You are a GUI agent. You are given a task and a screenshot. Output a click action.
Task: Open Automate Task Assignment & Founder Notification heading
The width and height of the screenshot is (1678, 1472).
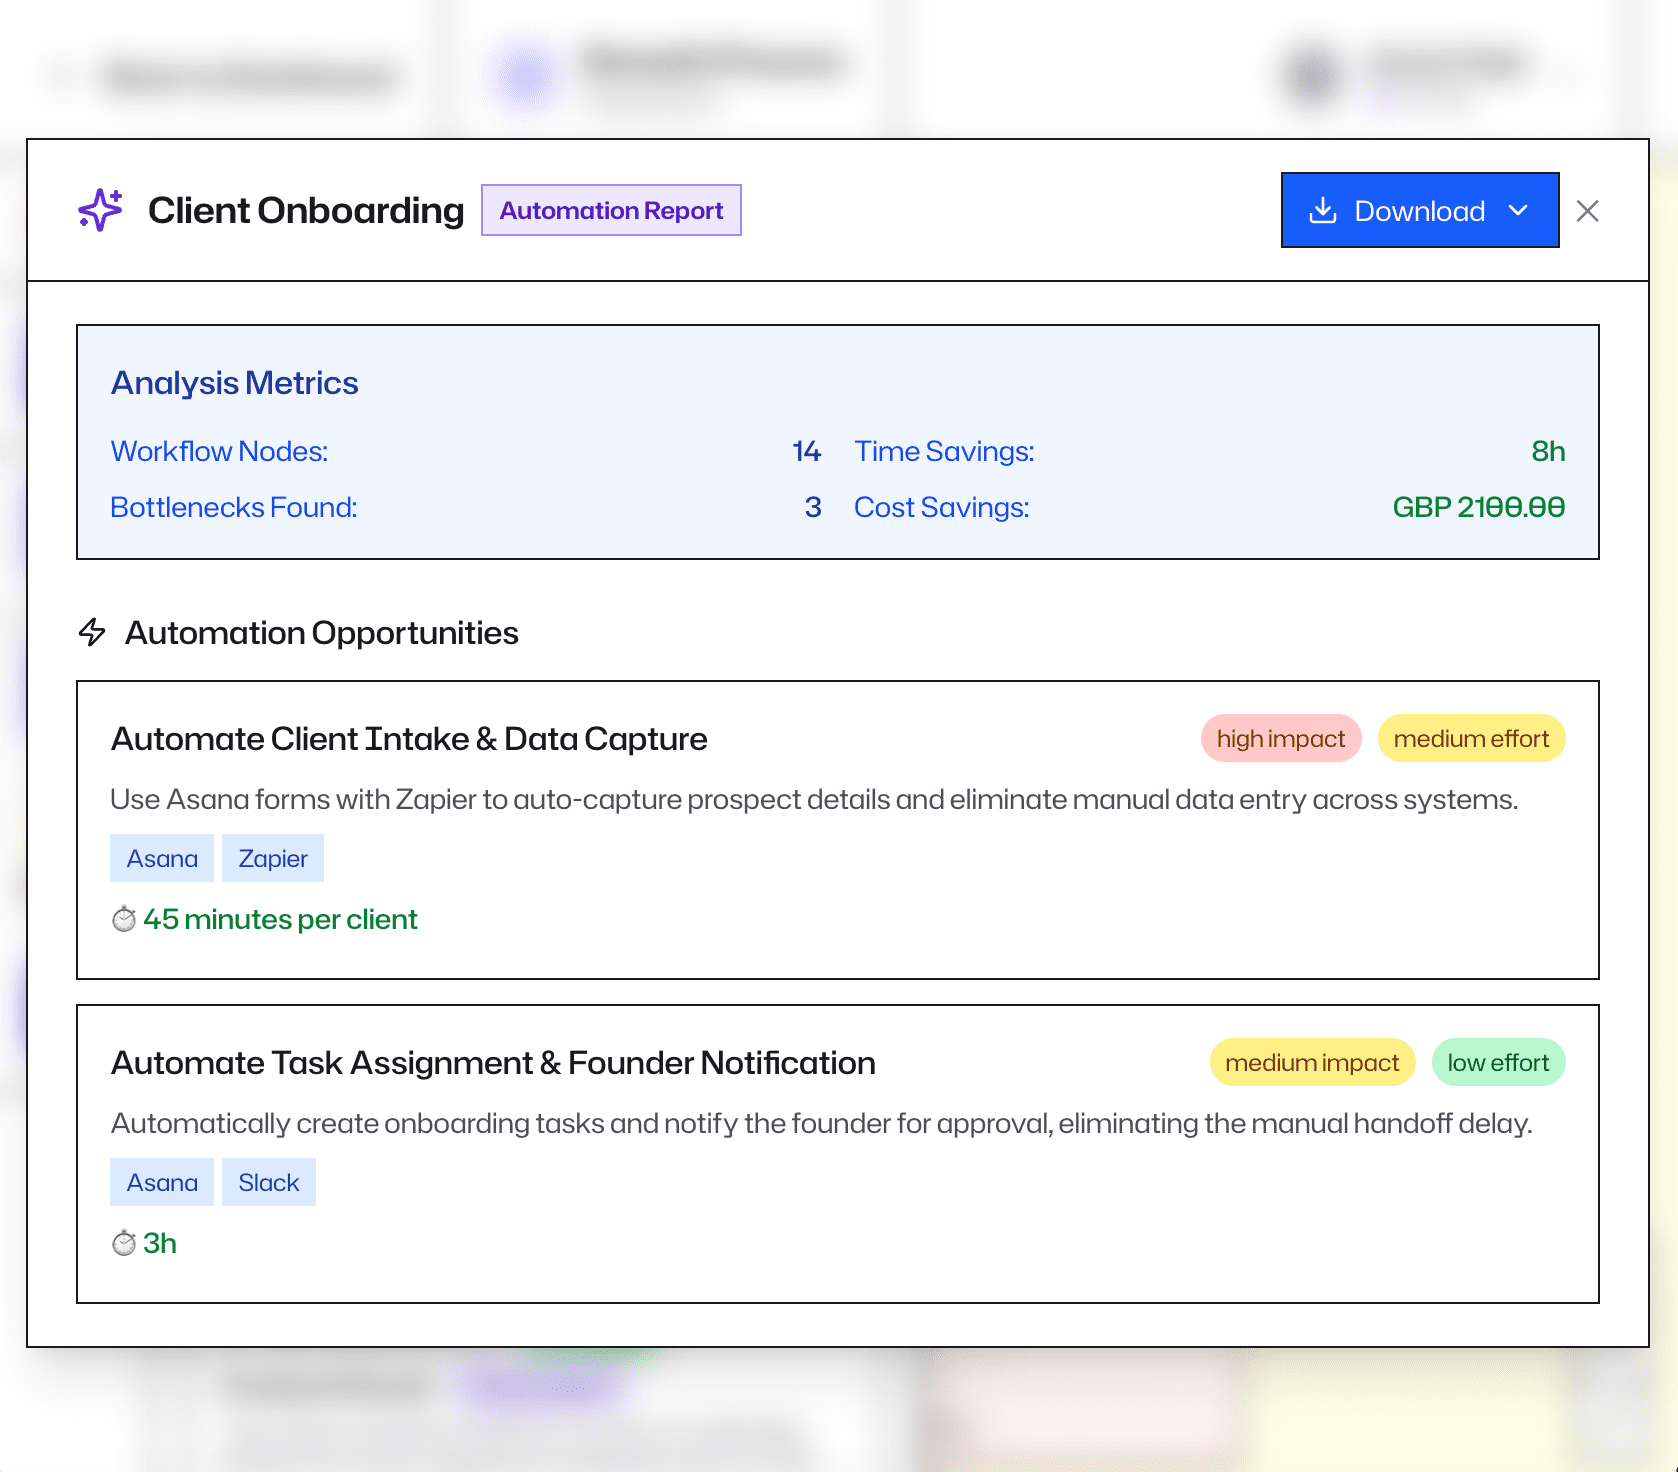click(493, 1062)
